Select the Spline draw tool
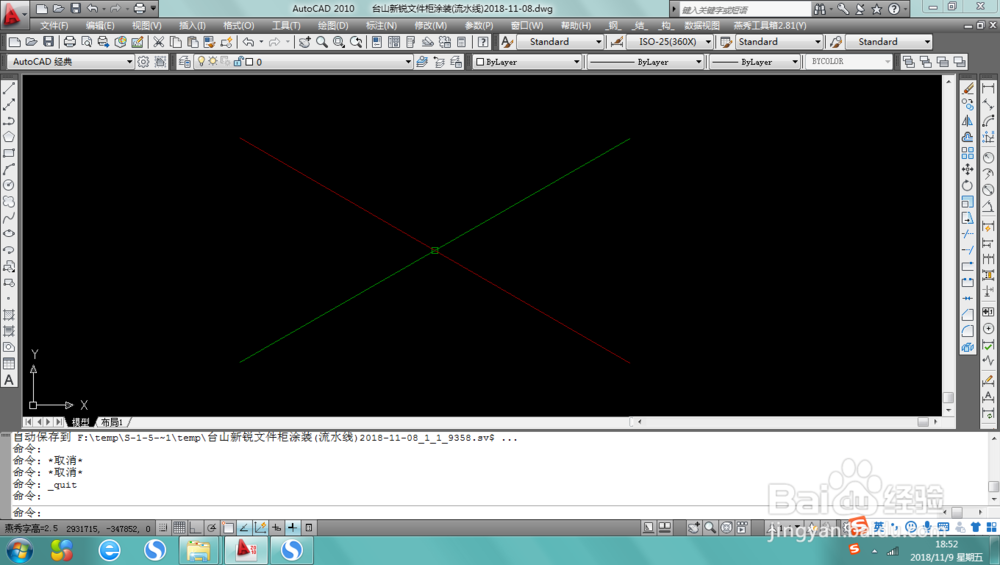This screenshot has height=565, width=1000. (9, 217)
